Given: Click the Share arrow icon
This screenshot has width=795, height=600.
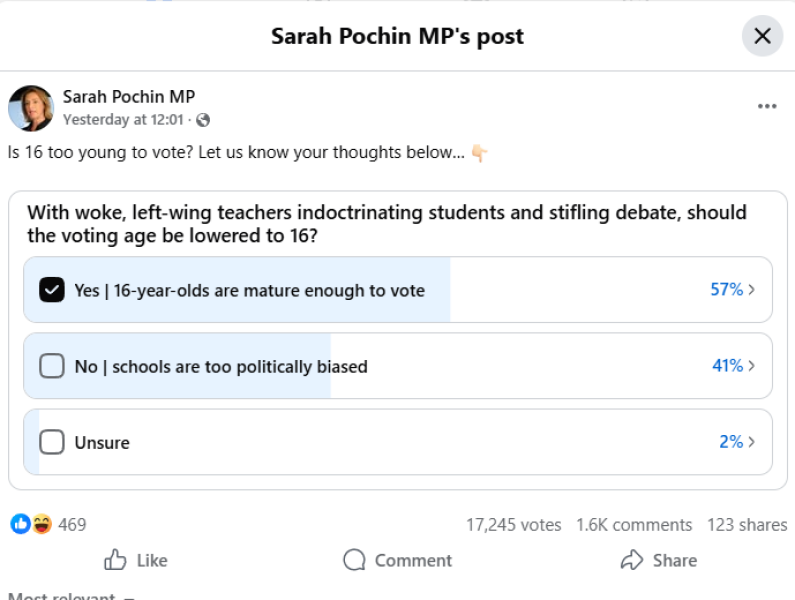Looking at the screenshot, I should [x=631, y=560].
